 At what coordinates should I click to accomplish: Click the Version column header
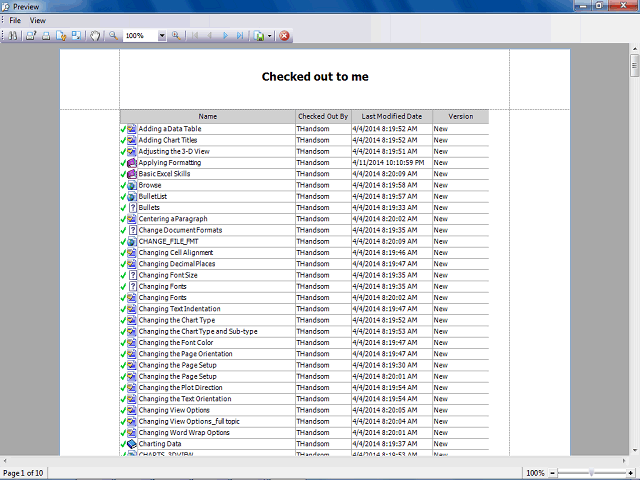461,116
